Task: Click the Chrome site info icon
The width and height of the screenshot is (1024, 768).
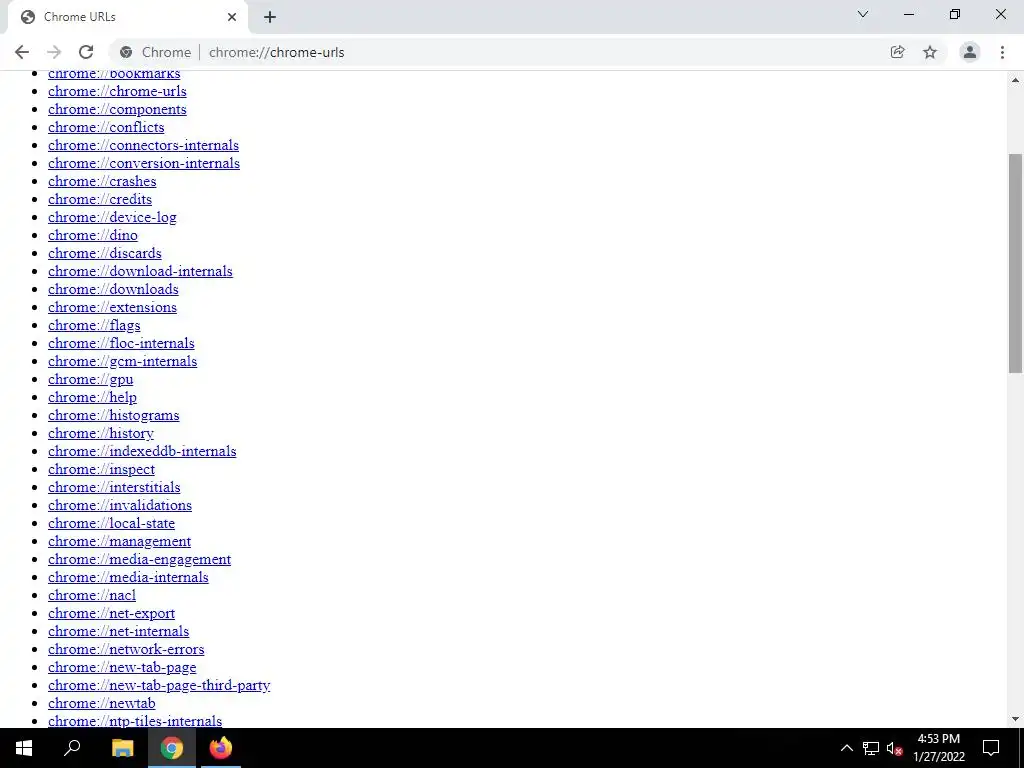Action: (126, 52)
